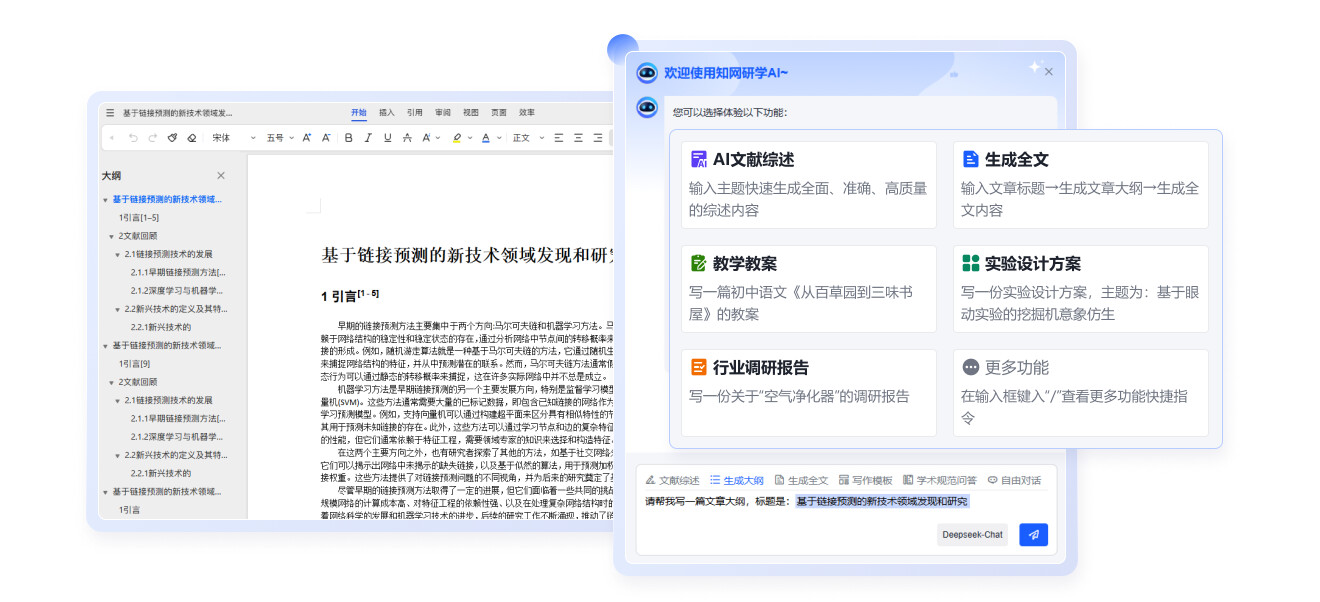Open the 宋体 font family dropdown
This screenshot has width=1320, height=602.
pyautogui.click(x=234, y=138)
